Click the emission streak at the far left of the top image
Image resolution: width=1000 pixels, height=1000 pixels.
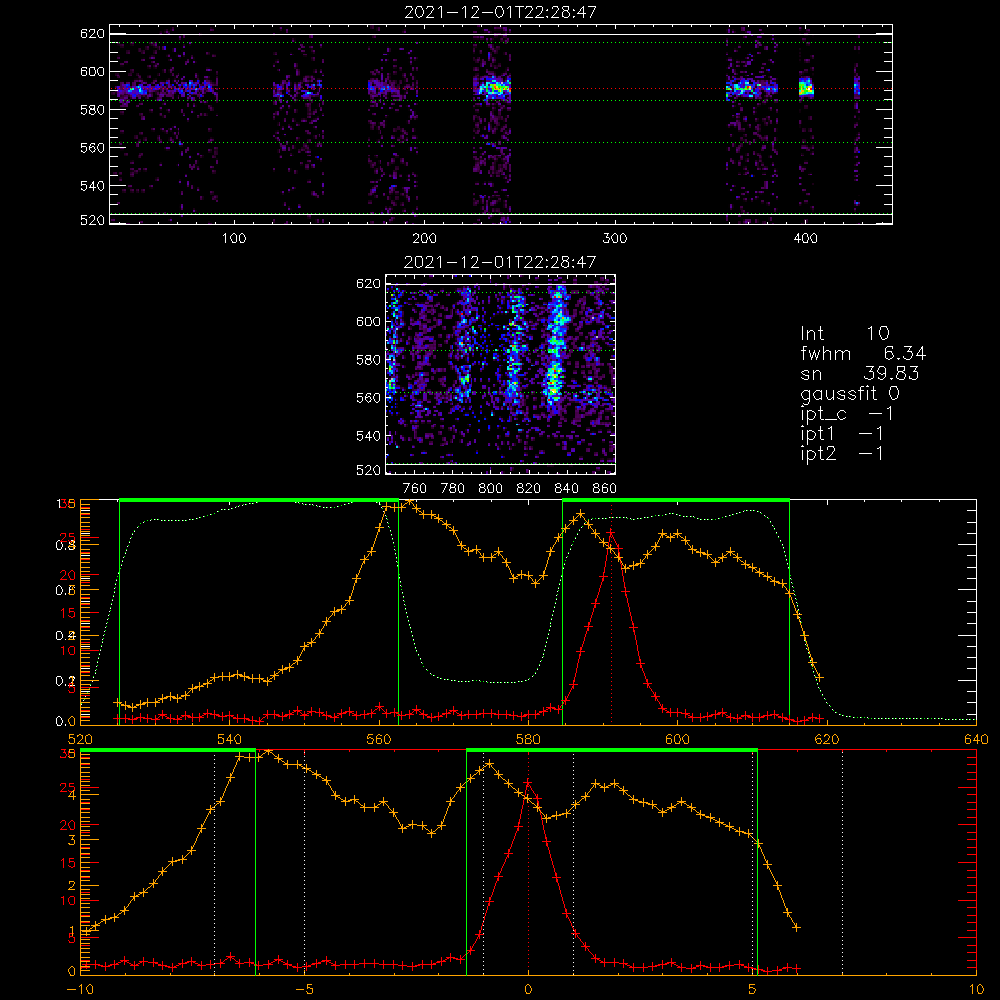click(166, 89)
